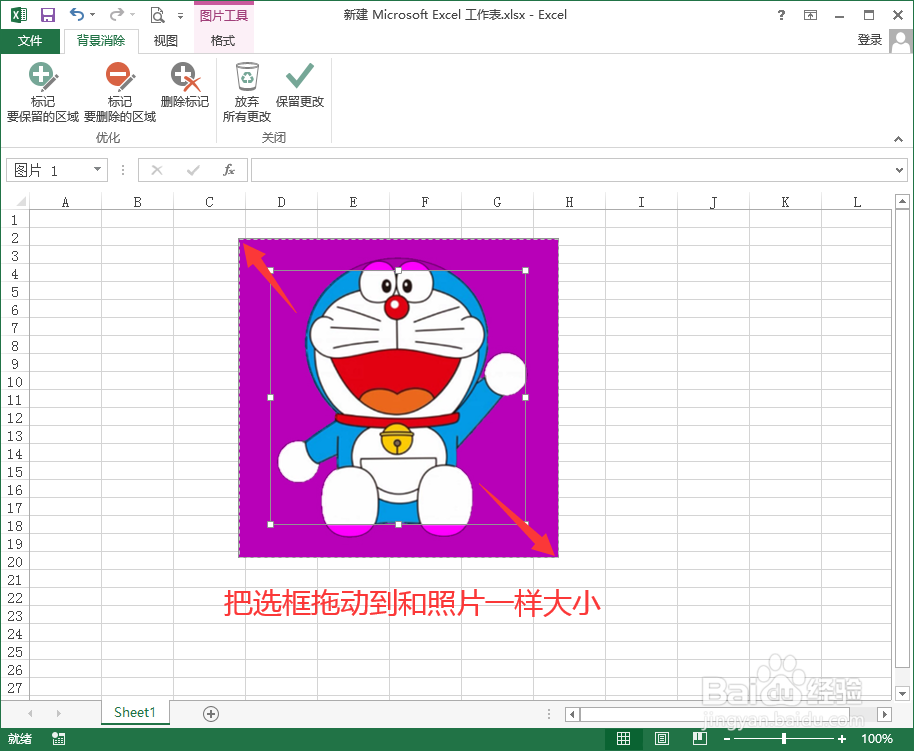Image resolution: width=914 pixels, height=751 pixels.
Task: Select the Sheet1 worksheet tab
Action: 135,713
